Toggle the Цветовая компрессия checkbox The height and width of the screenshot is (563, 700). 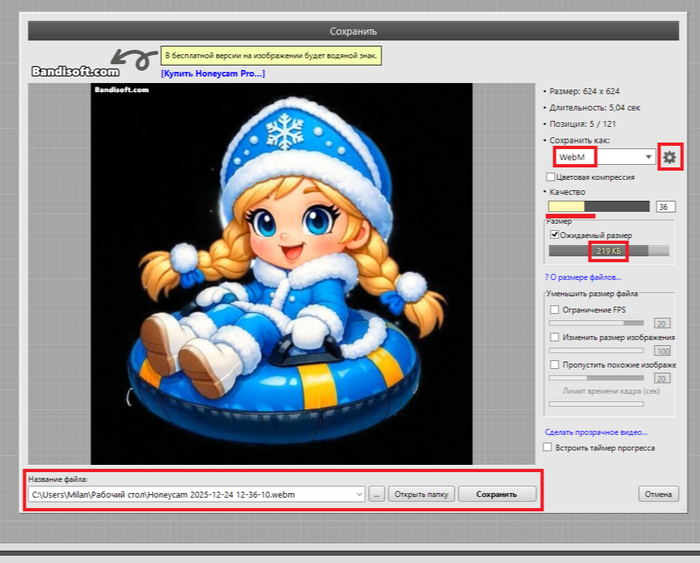[551, 177]
